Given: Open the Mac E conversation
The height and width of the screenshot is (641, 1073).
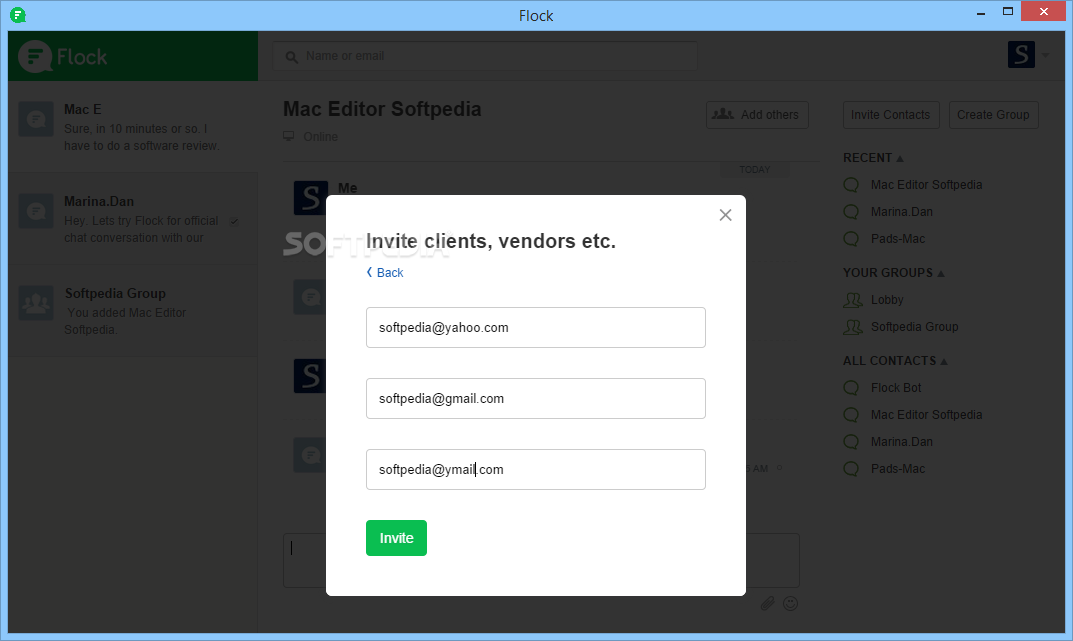Looking at the screenshot, I should [x=133, y=127].
